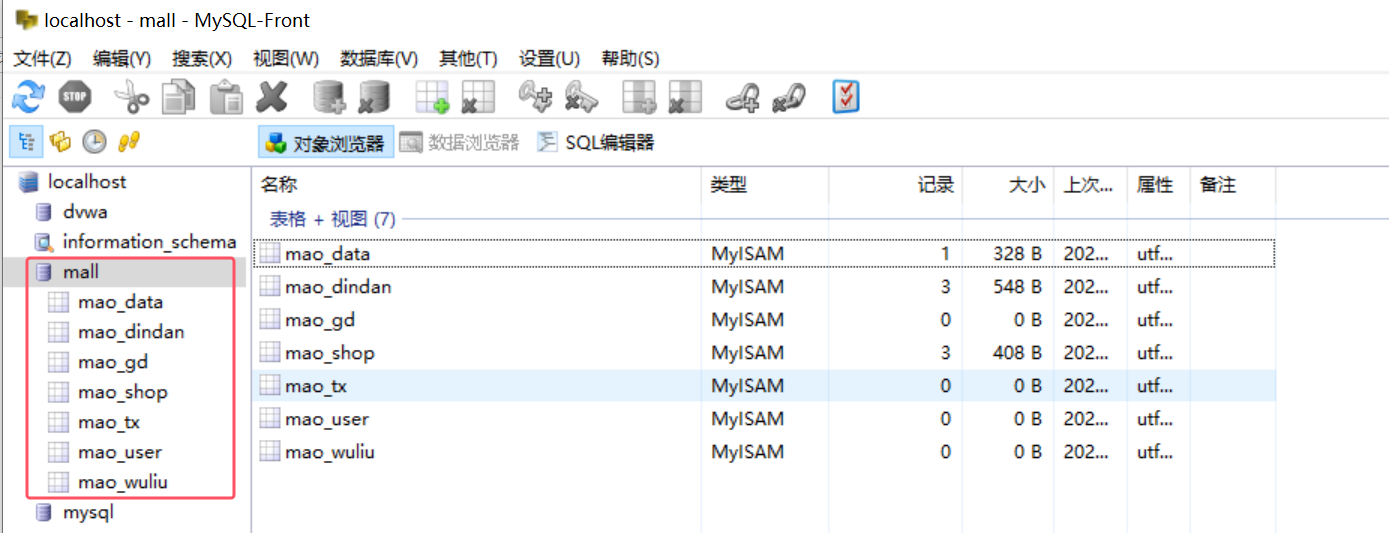Screen dimensions: 1389x533
Task: Click the STOP sign toolbar icon
Action: coord(75,97)
